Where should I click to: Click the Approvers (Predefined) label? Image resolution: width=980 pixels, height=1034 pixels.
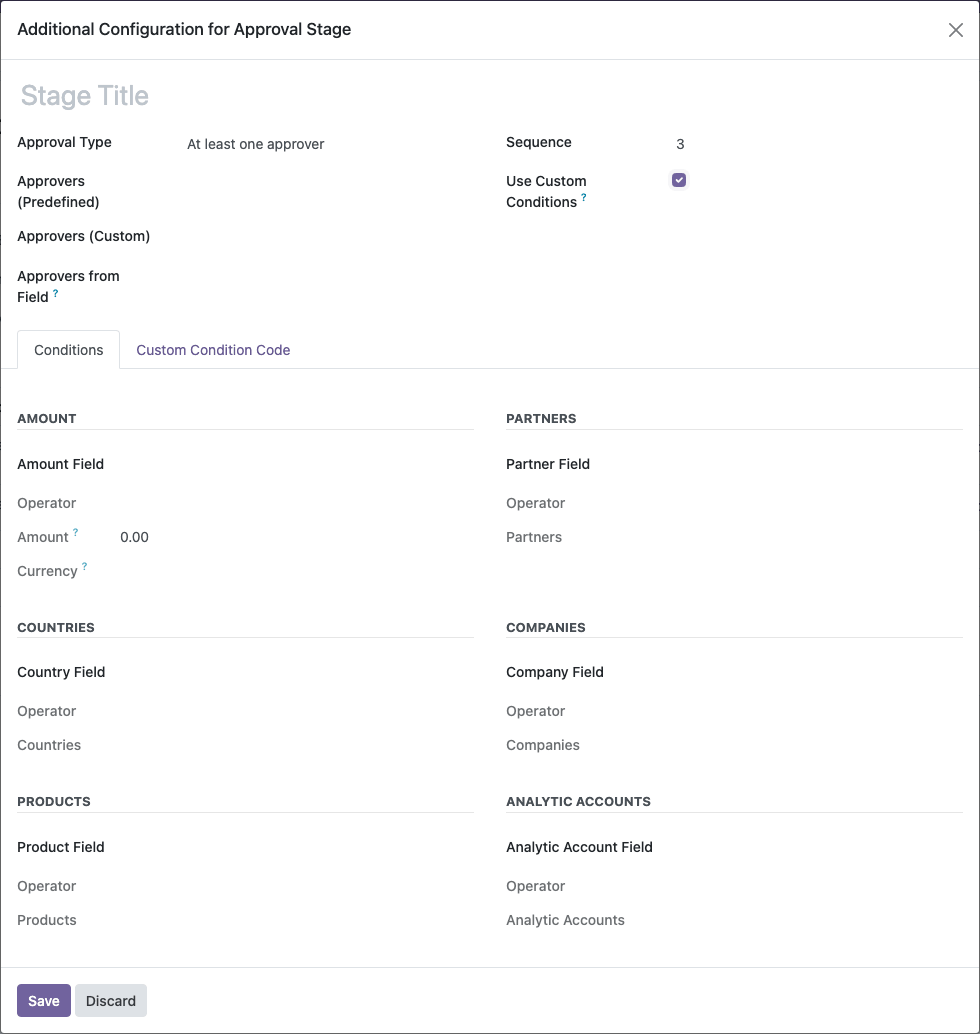pyautogui.click(x=58, y=191)
